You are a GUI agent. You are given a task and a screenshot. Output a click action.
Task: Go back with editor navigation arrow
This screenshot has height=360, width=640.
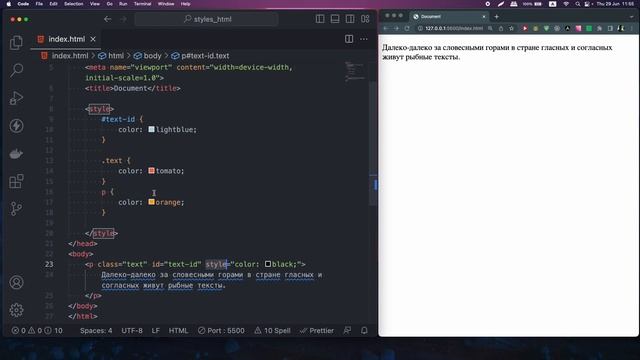107,19
